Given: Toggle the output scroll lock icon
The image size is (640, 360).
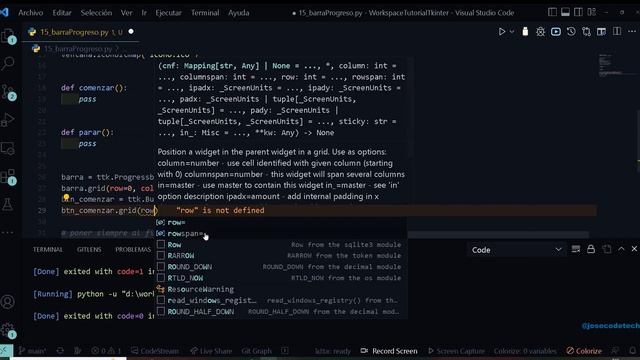Looking at the screenshot, I should tap(591, 249).
